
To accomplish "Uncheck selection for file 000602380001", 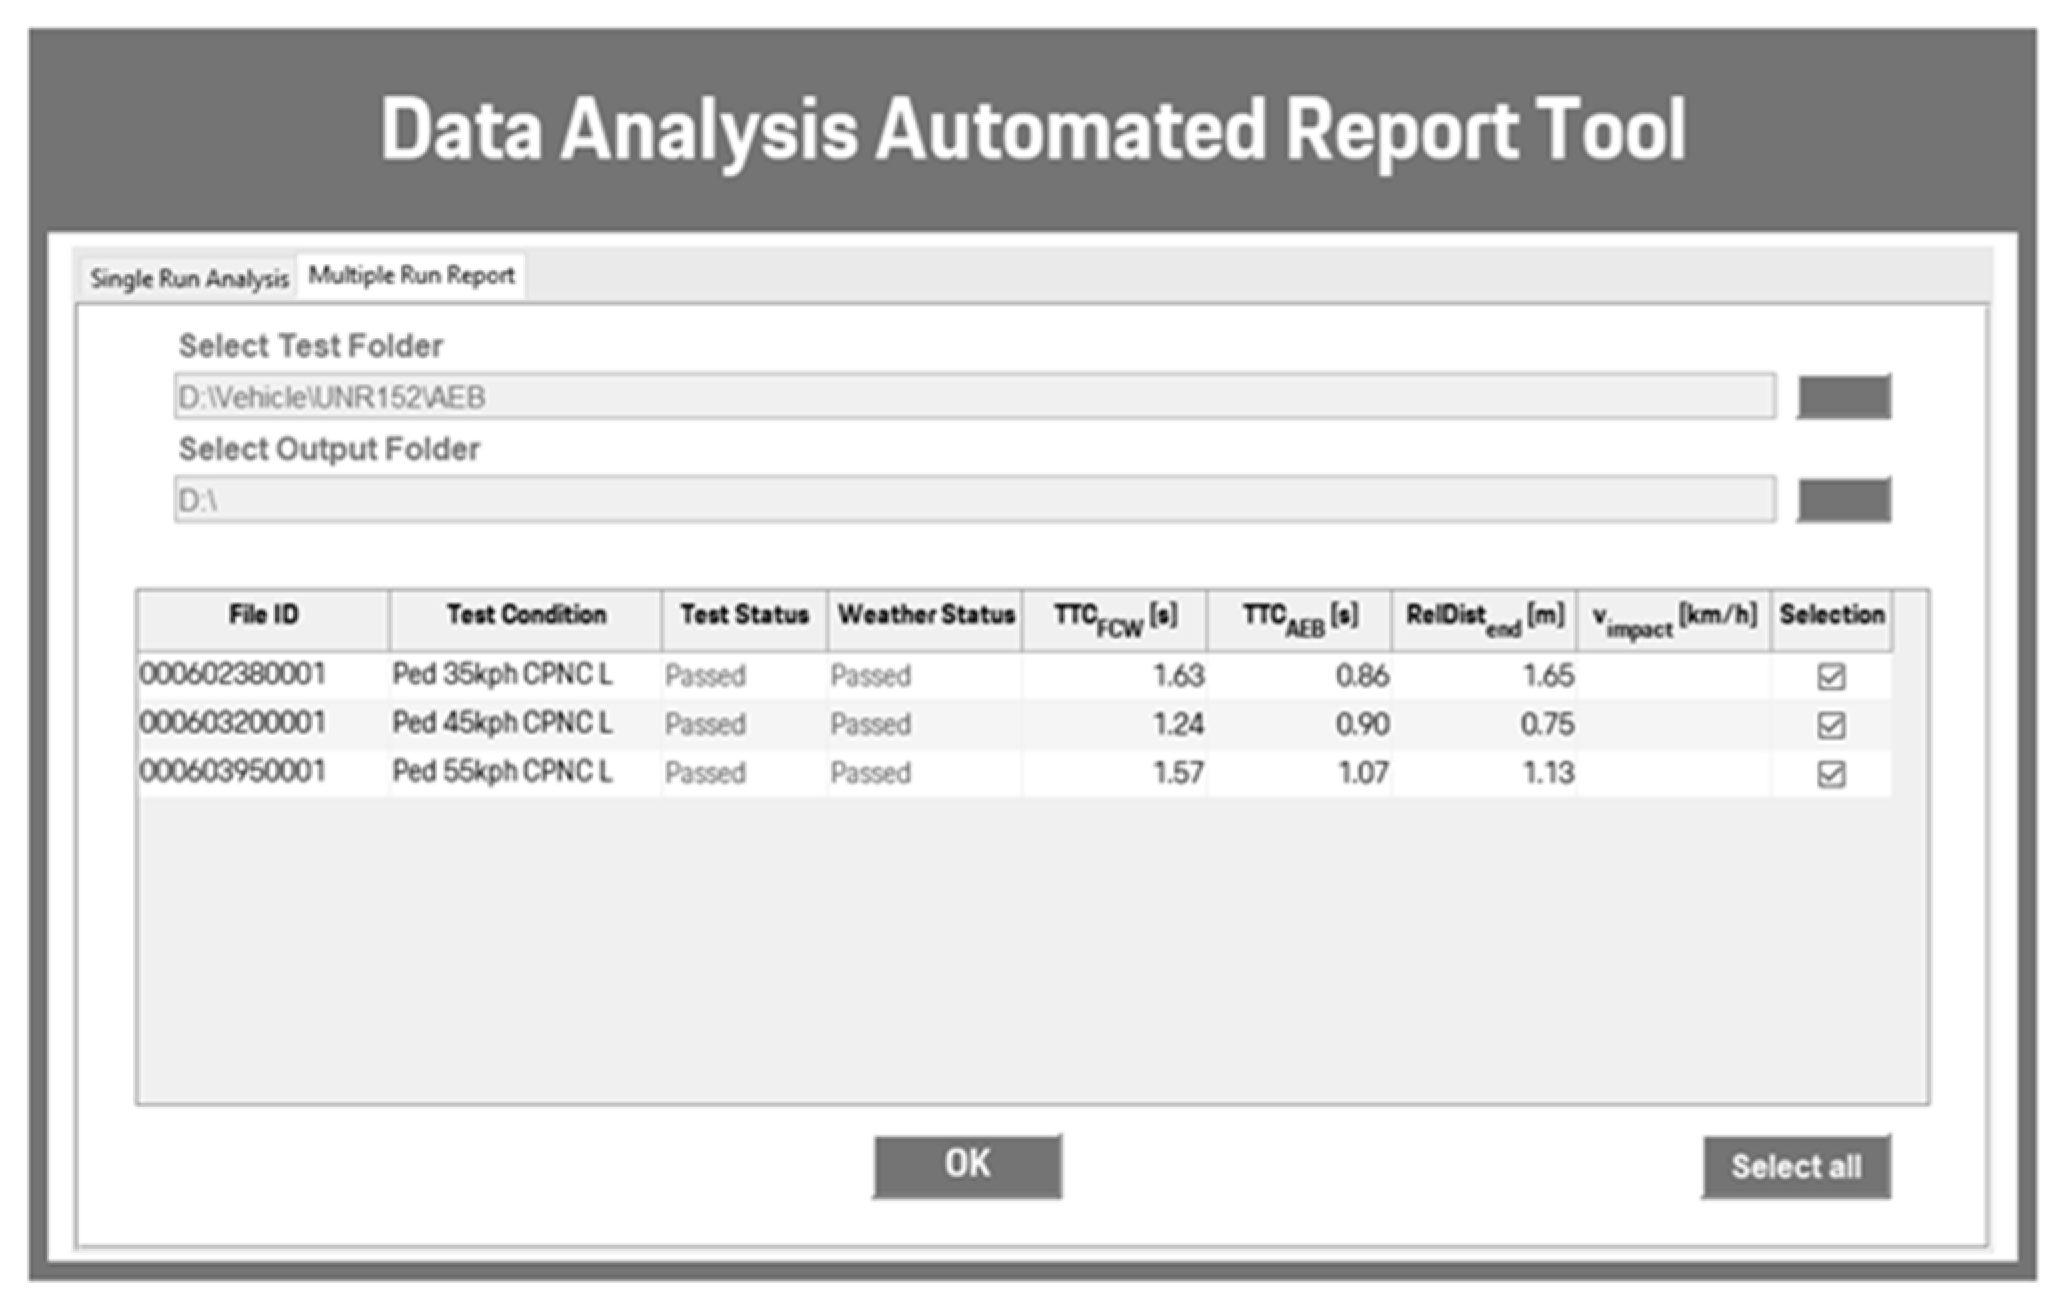I will click(1830, 677).
